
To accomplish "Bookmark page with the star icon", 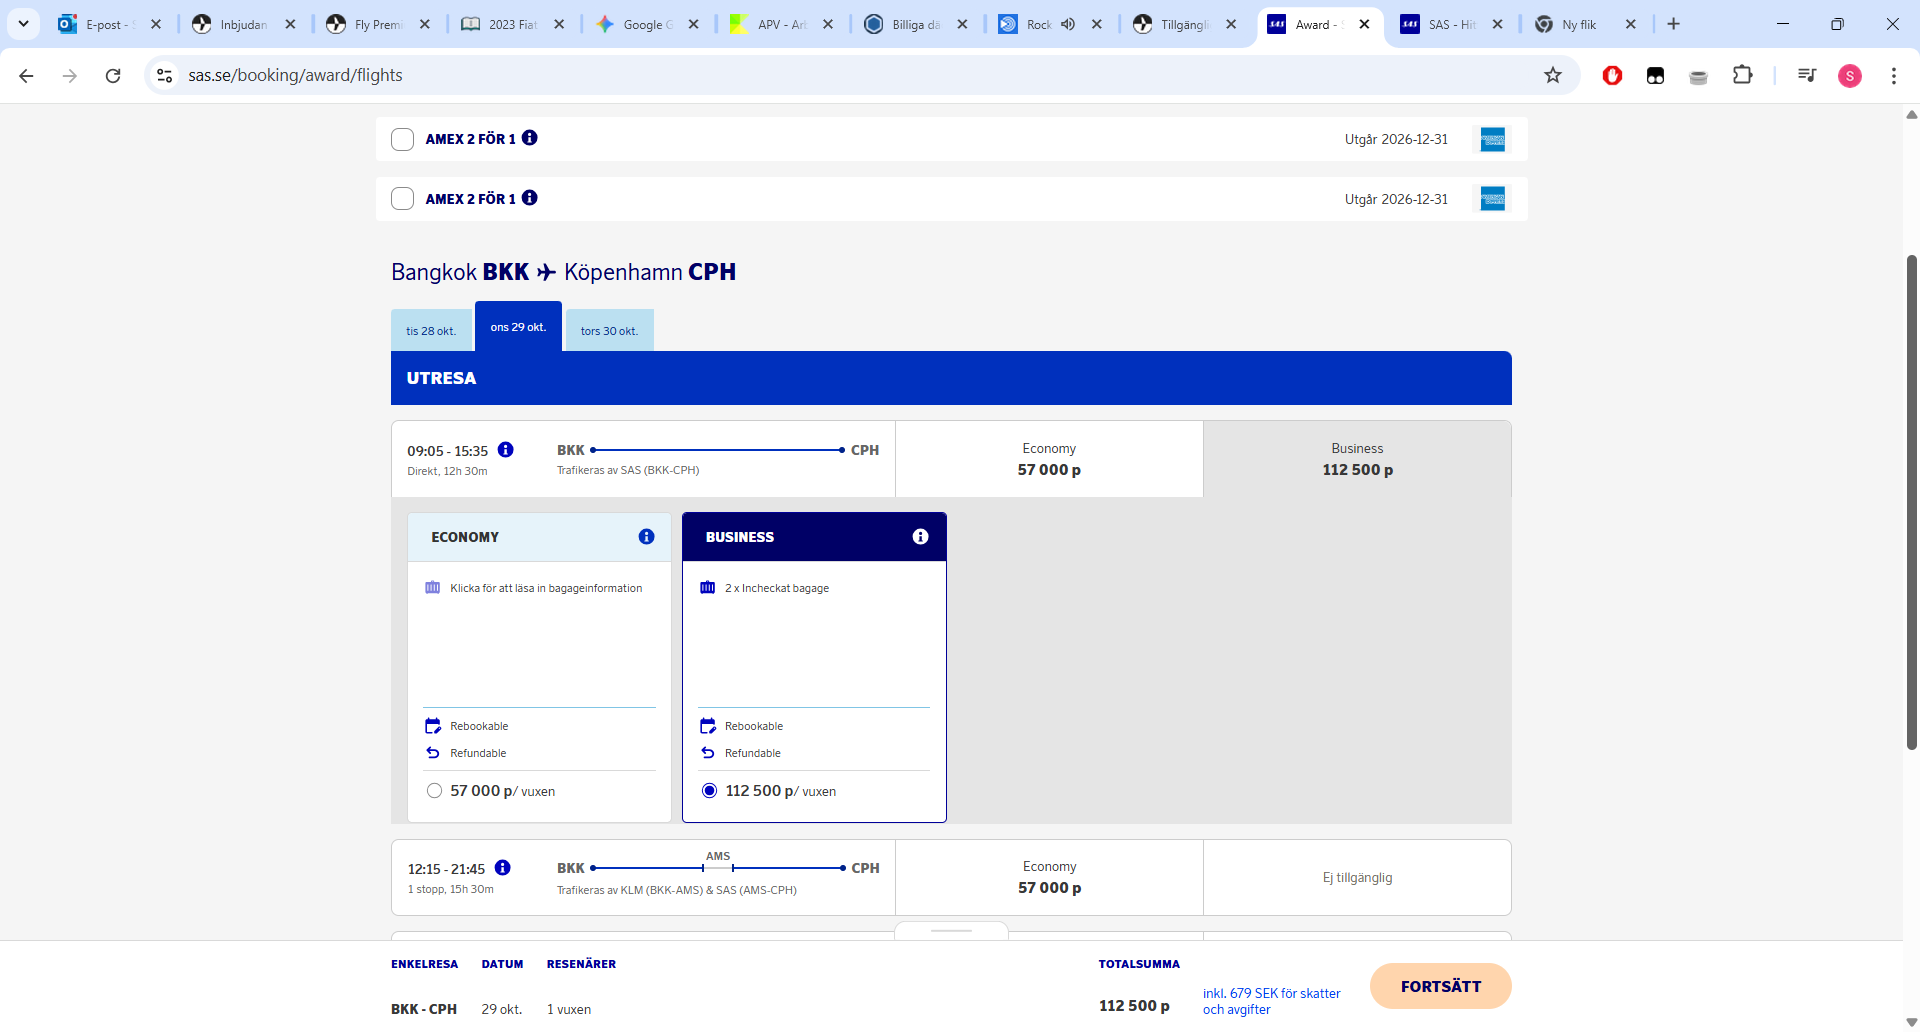I will (x=1553, y=75).
